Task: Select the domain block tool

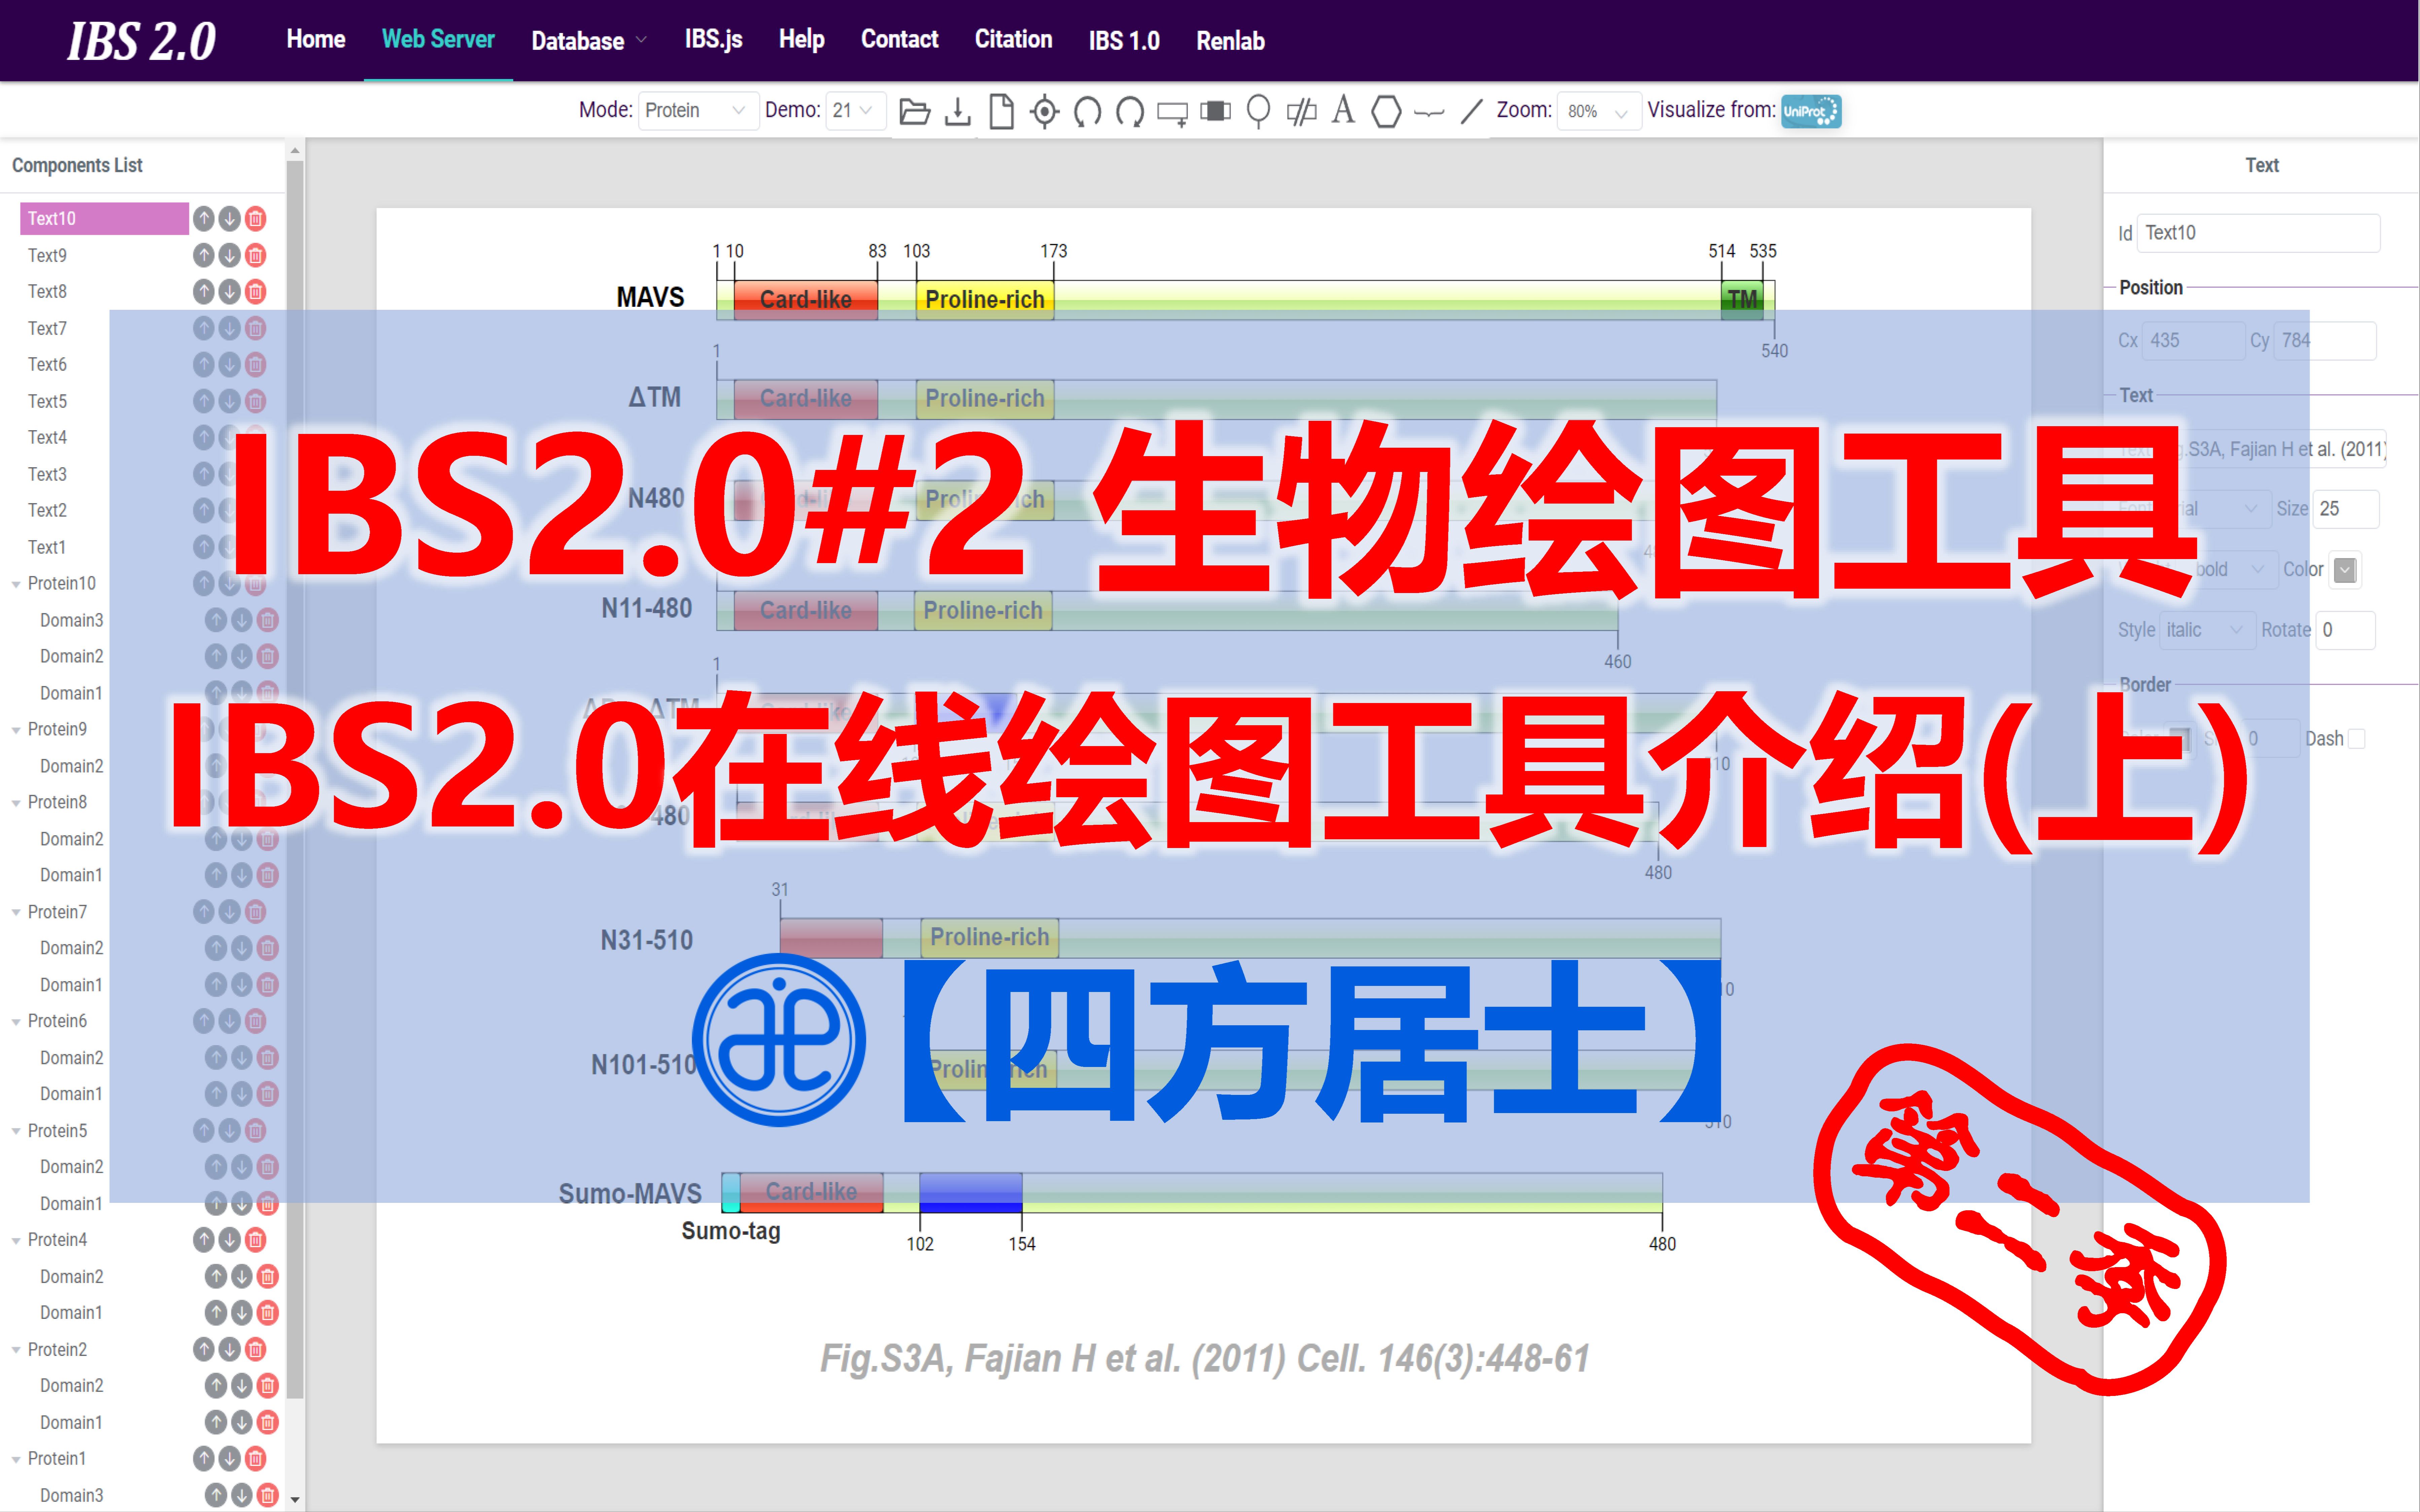Action: point(1215,111)
